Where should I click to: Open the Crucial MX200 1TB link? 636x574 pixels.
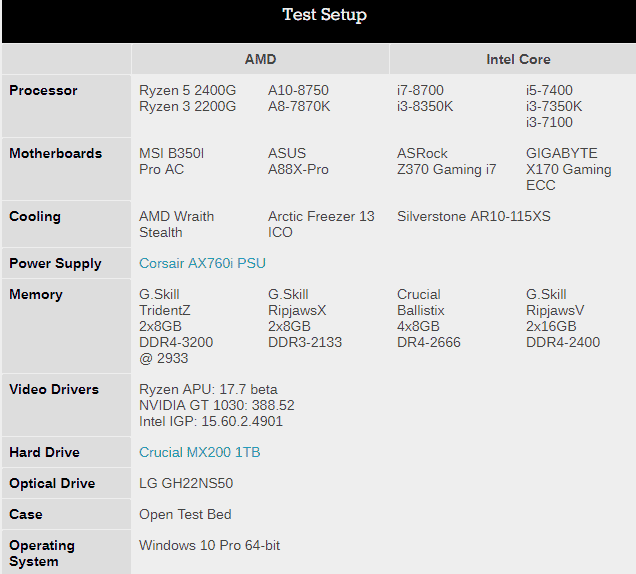pos(200,452)
